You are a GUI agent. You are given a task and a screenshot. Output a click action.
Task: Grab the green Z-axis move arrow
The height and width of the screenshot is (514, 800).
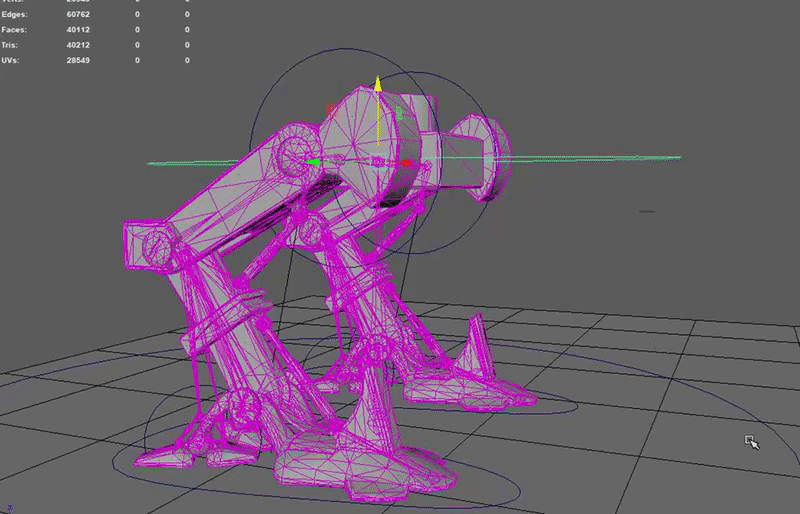click(x=313, y=163)
